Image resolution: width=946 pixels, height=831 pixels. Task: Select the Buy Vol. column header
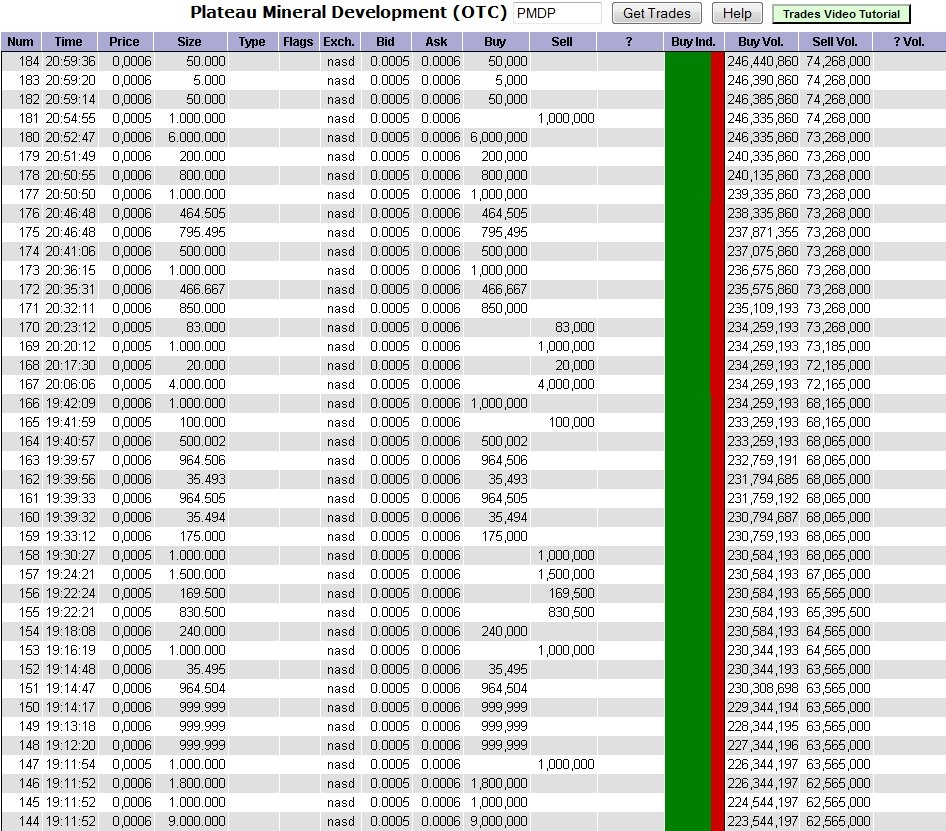tap(762, 42)
